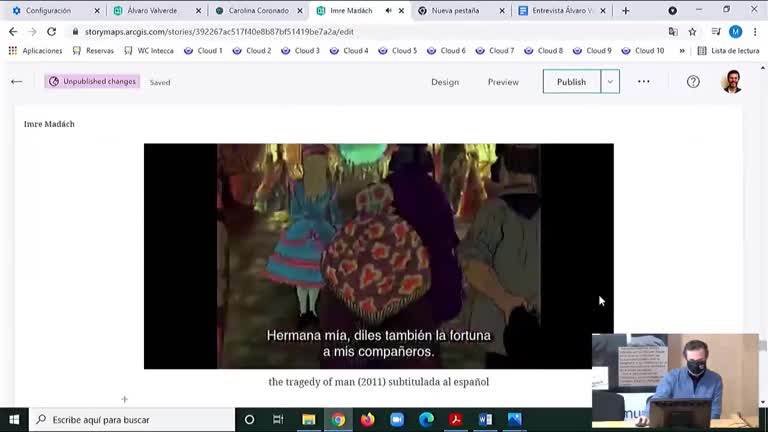Reload the current page

pos(51,32)
